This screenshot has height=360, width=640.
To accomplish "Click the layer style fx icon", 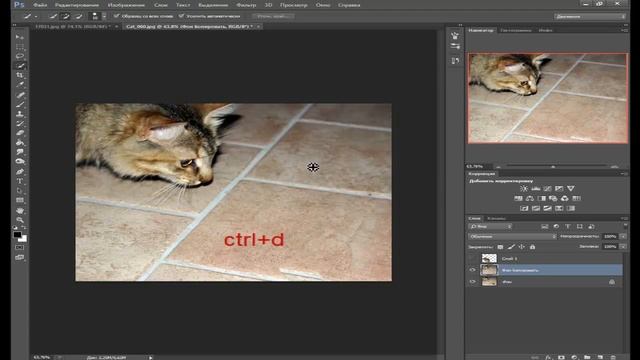I will (x=548, y=357).
